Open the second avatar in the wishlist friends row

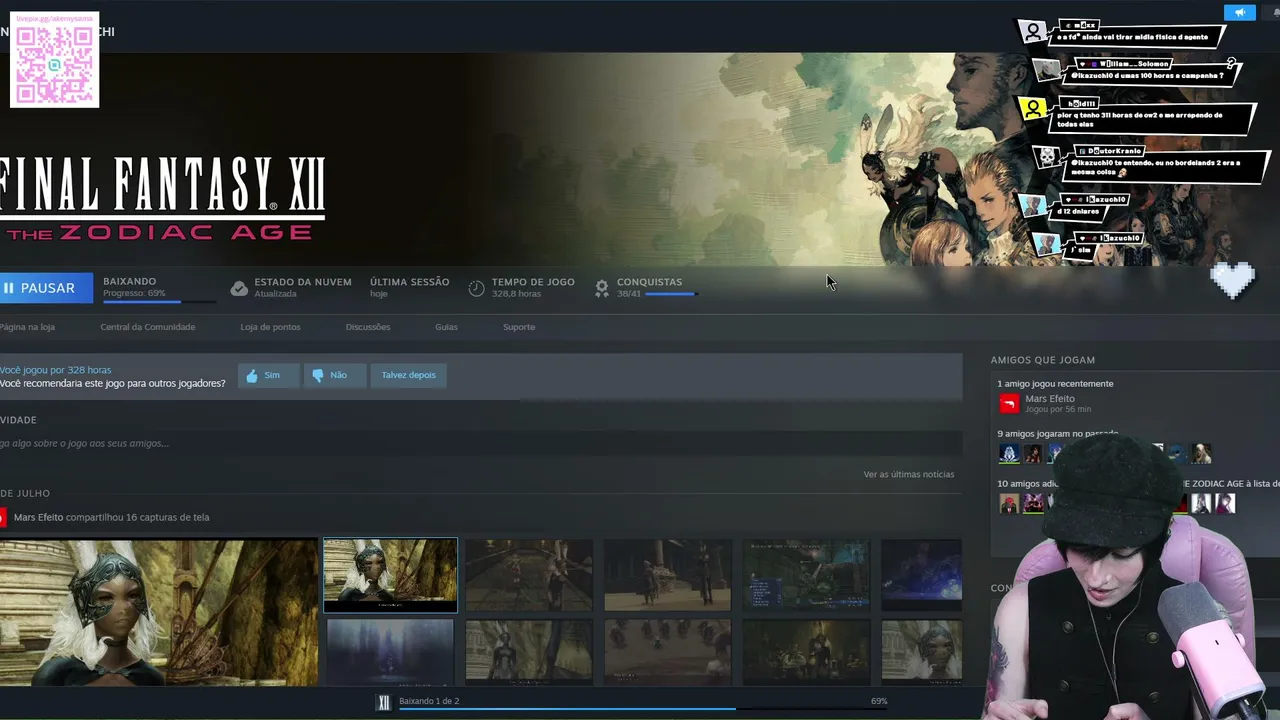[1033, 503]
